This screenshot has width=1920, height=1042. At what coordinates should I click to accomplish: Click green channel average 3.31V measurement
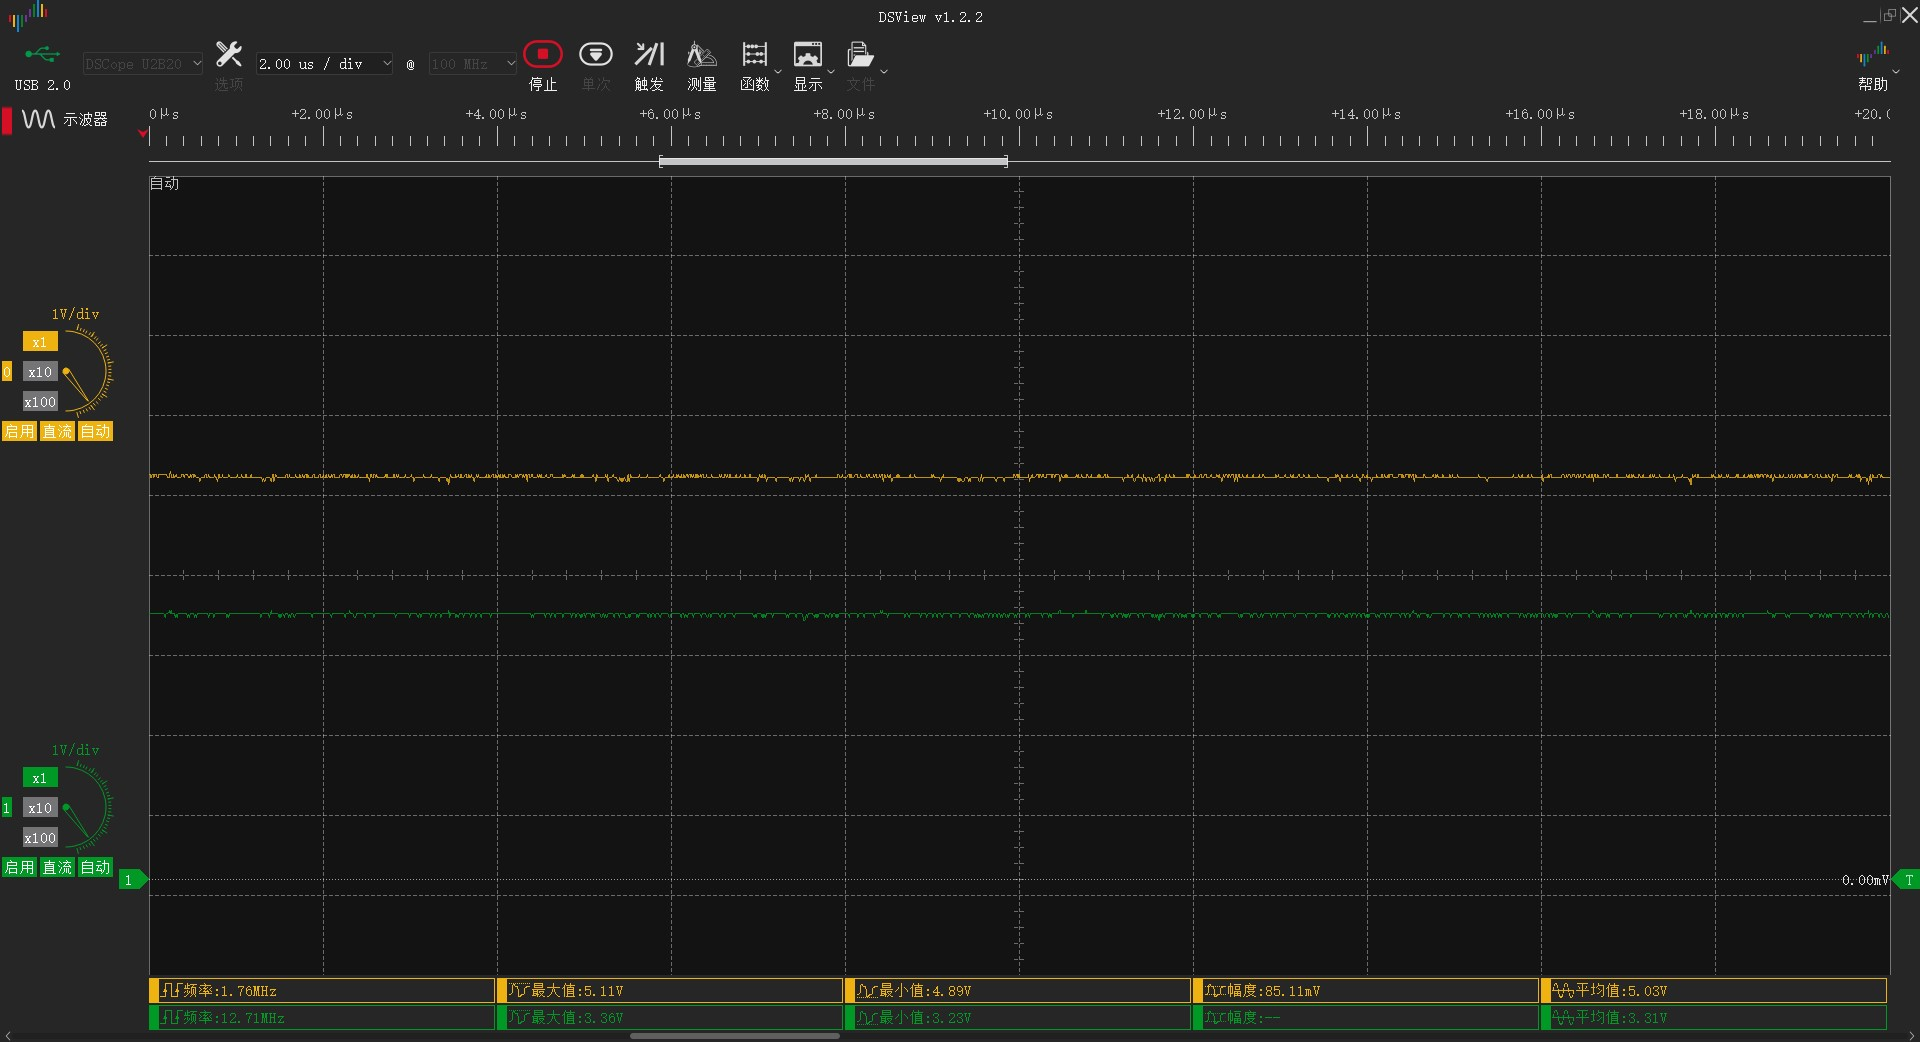click(1714, 1018)
